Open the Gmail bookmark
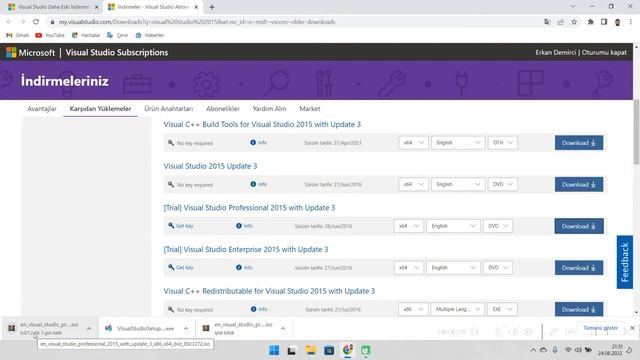Screen dimensions: 640x360 pyautogui.click(x=18, y=35)
